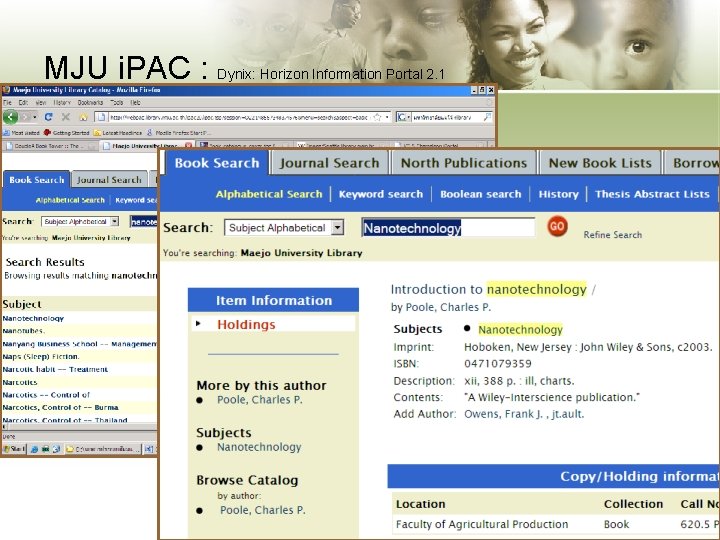Select Journal Search tab in enlarged view
This screenshot has height=540, width=720.
point(329,163)
